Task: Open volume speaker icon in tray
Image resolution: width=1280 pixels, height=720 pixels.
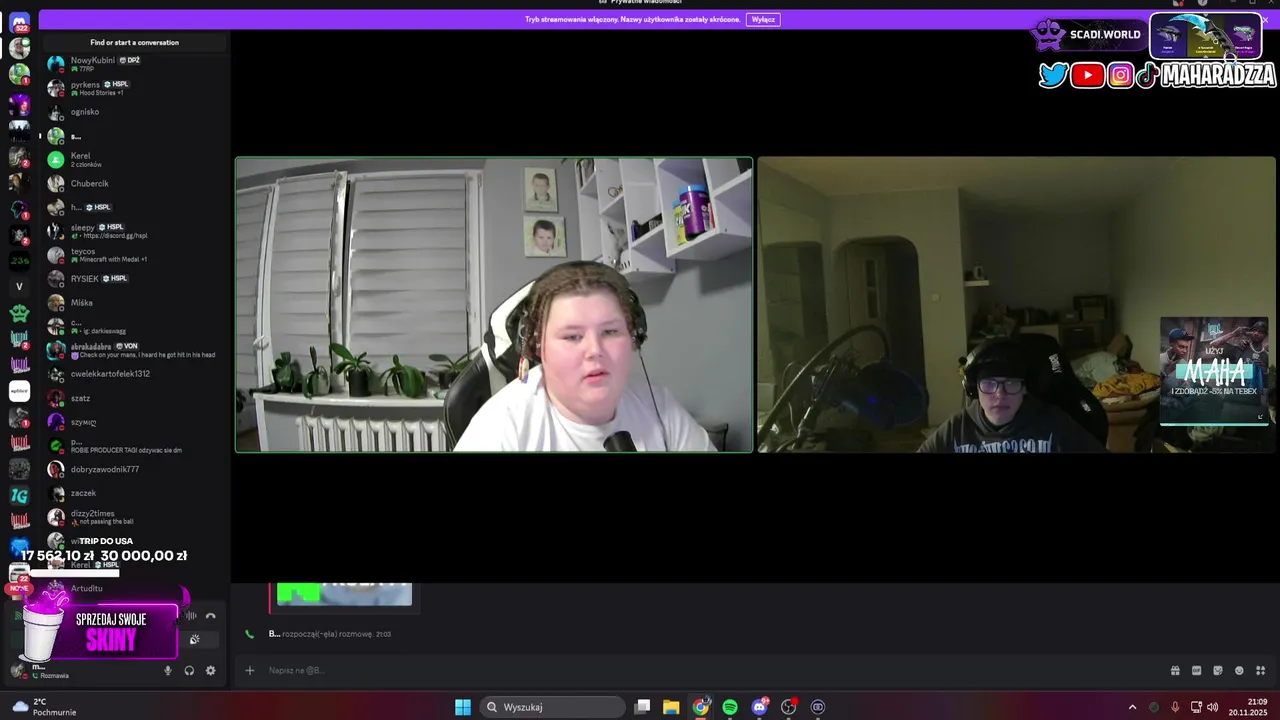Action: pos(1213,707)
